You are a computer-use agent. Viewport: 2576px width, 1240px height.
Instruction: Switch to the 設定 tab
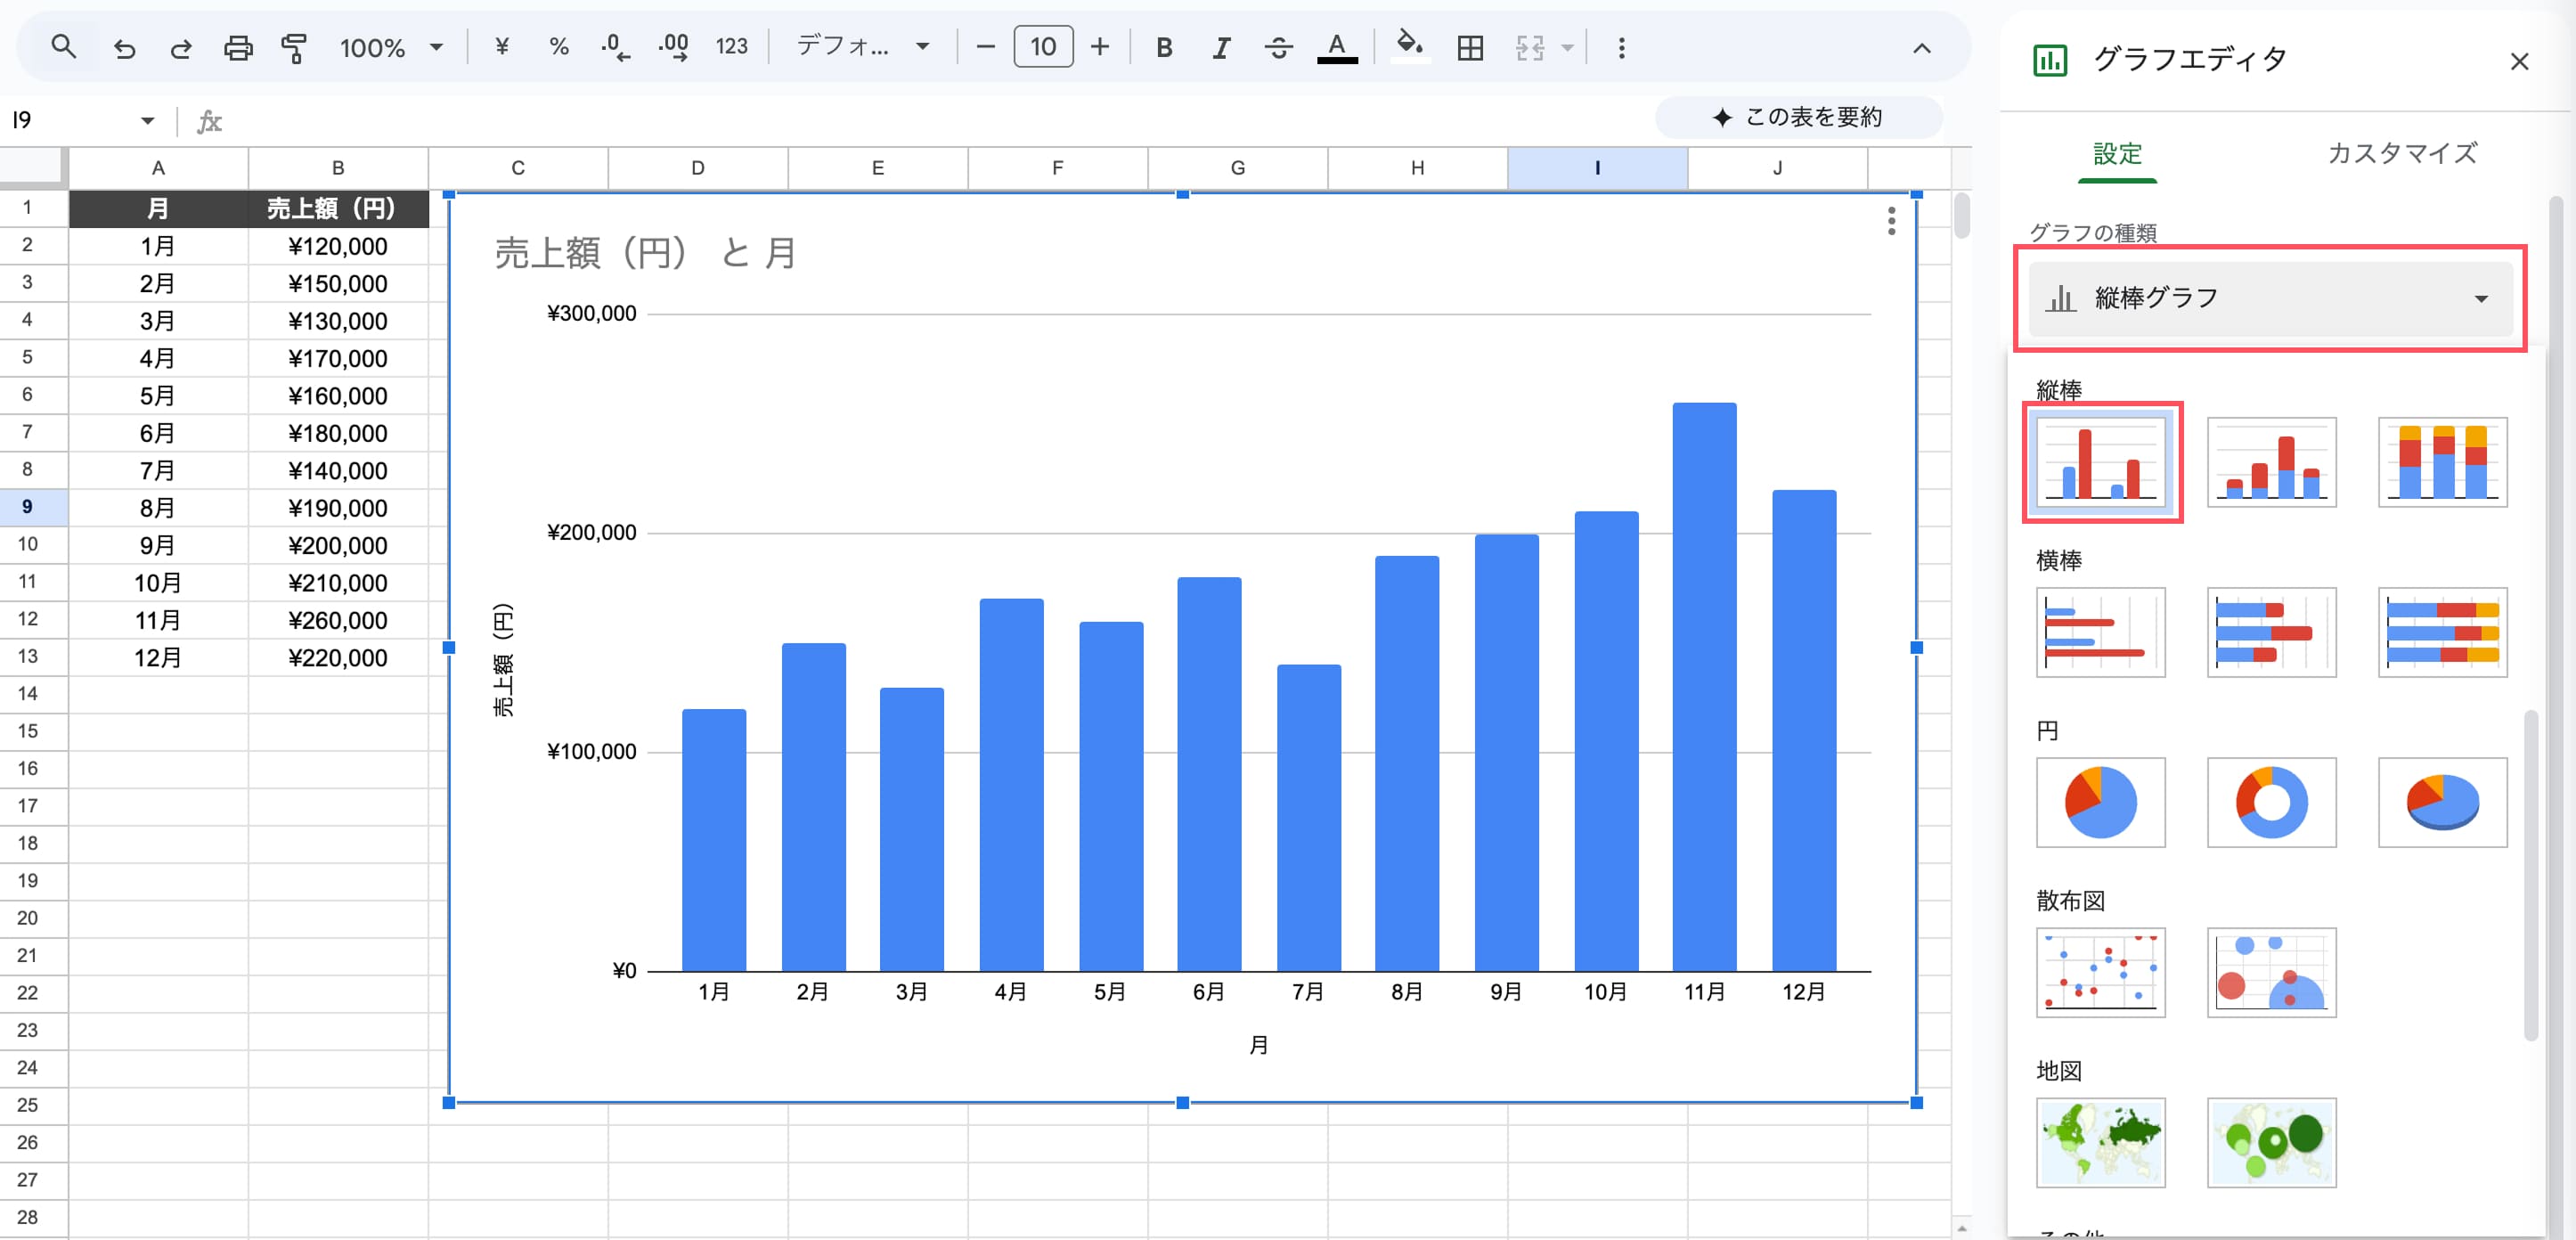click(2116, 153)
